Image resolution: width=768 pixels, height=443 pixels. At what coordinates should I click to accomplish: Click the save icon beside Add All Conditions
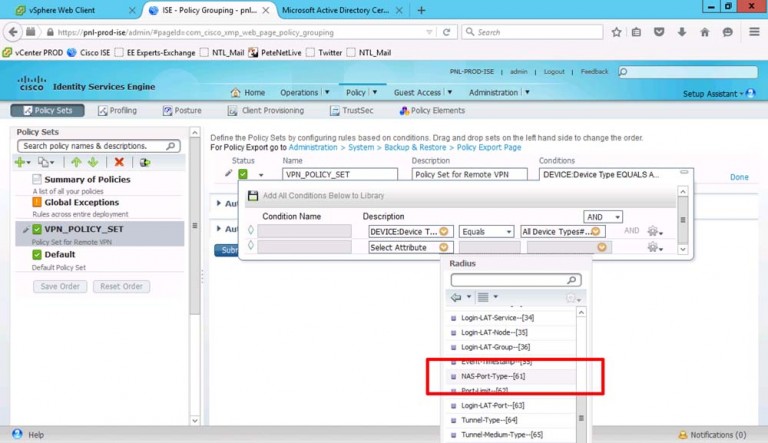(x=253, y=196)
